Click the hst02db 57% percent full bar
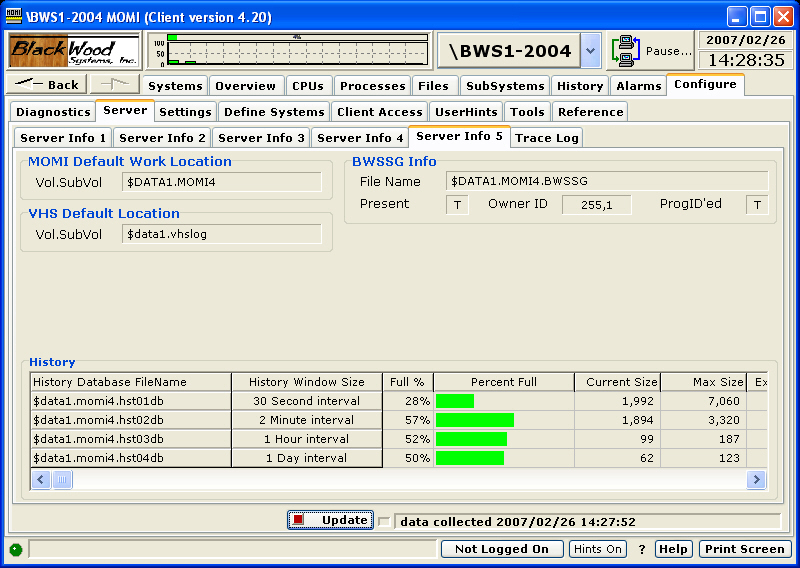 coord(475,420)
